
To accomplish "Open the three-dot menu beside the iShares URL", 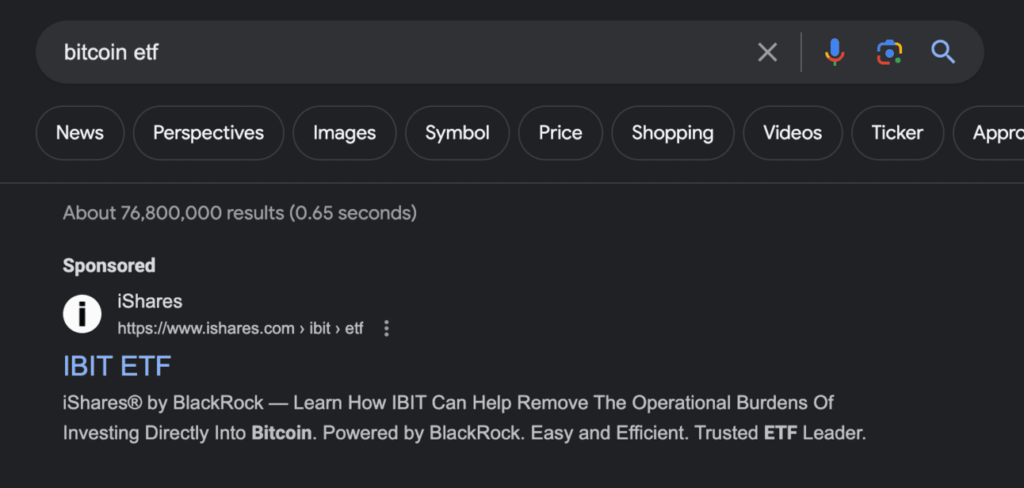I will (x=387, y=328).
